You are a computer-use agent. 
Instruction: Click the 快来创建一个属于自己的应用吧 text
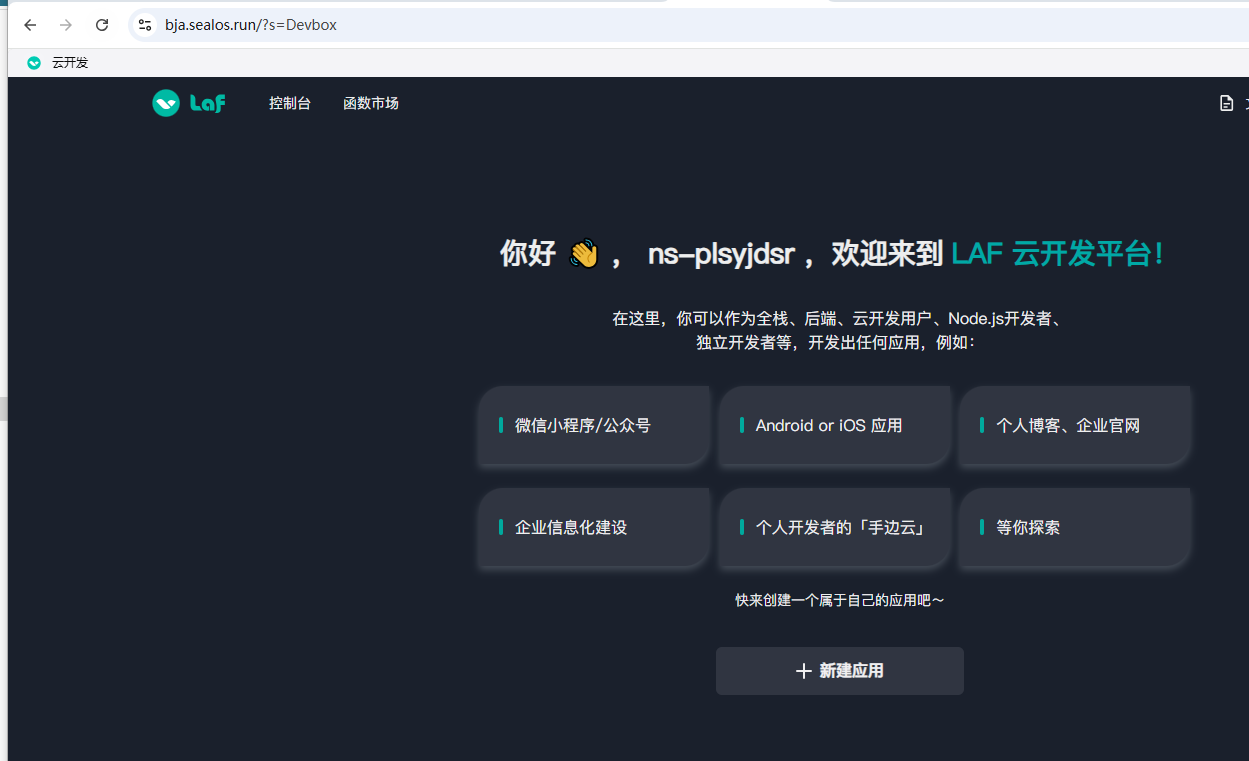[x=840, y=600]
